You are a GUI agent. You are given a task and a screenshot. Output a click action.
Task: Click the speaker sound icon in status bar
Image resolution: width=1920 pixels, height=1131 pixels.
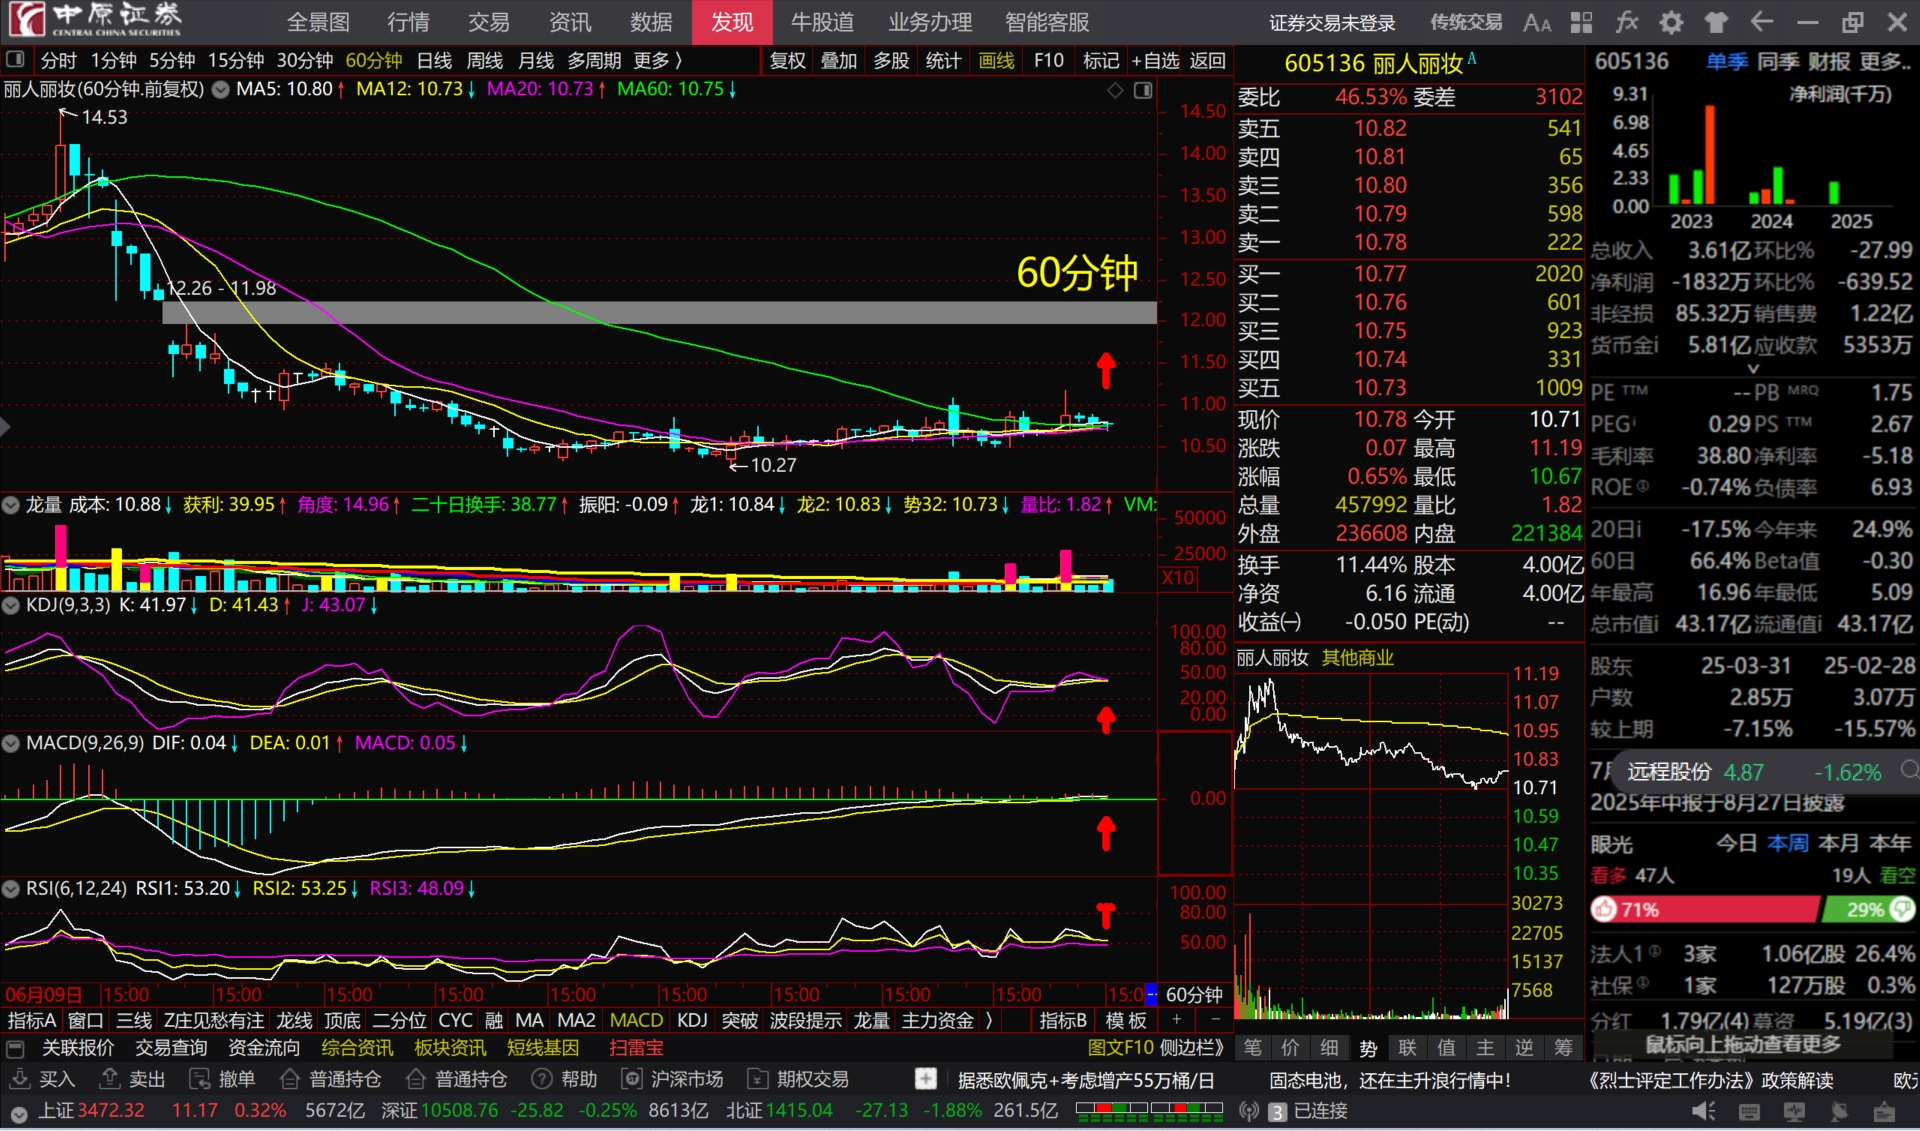pyautogui.click(x=1703, y=1111)
